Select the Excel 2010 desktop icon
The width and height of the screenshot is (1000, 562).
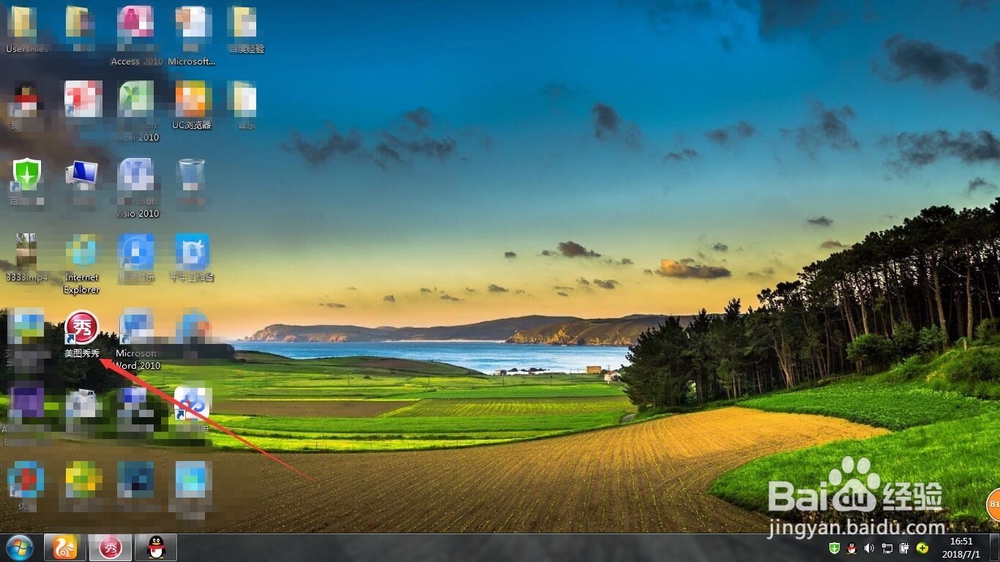click(136, 111)
